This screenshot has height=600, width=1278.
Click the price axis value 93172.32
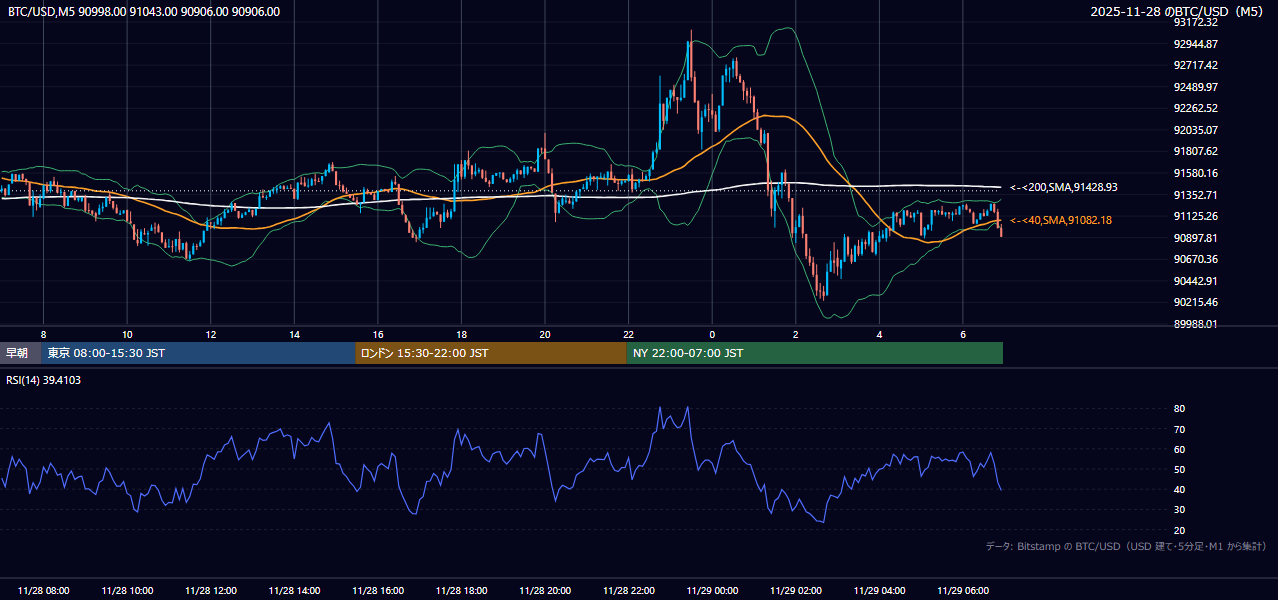[1196, 22]
